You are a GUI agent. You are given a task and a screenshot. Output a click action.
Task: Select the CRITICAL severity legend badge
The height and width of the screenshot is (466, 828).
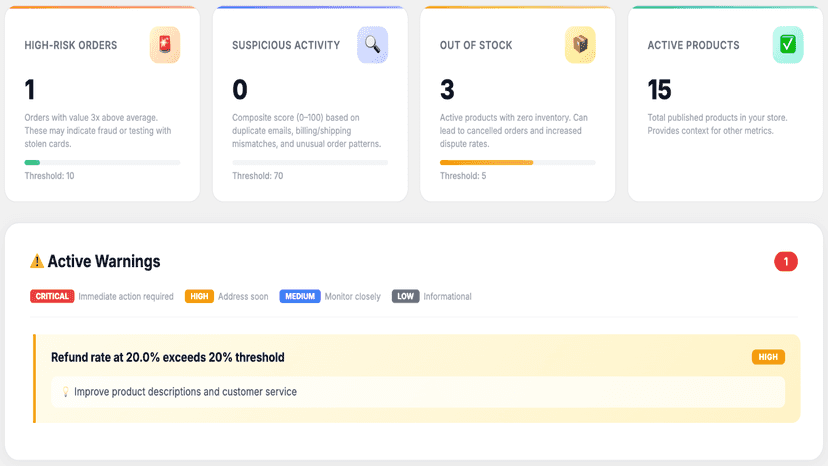tap(52, 296)
